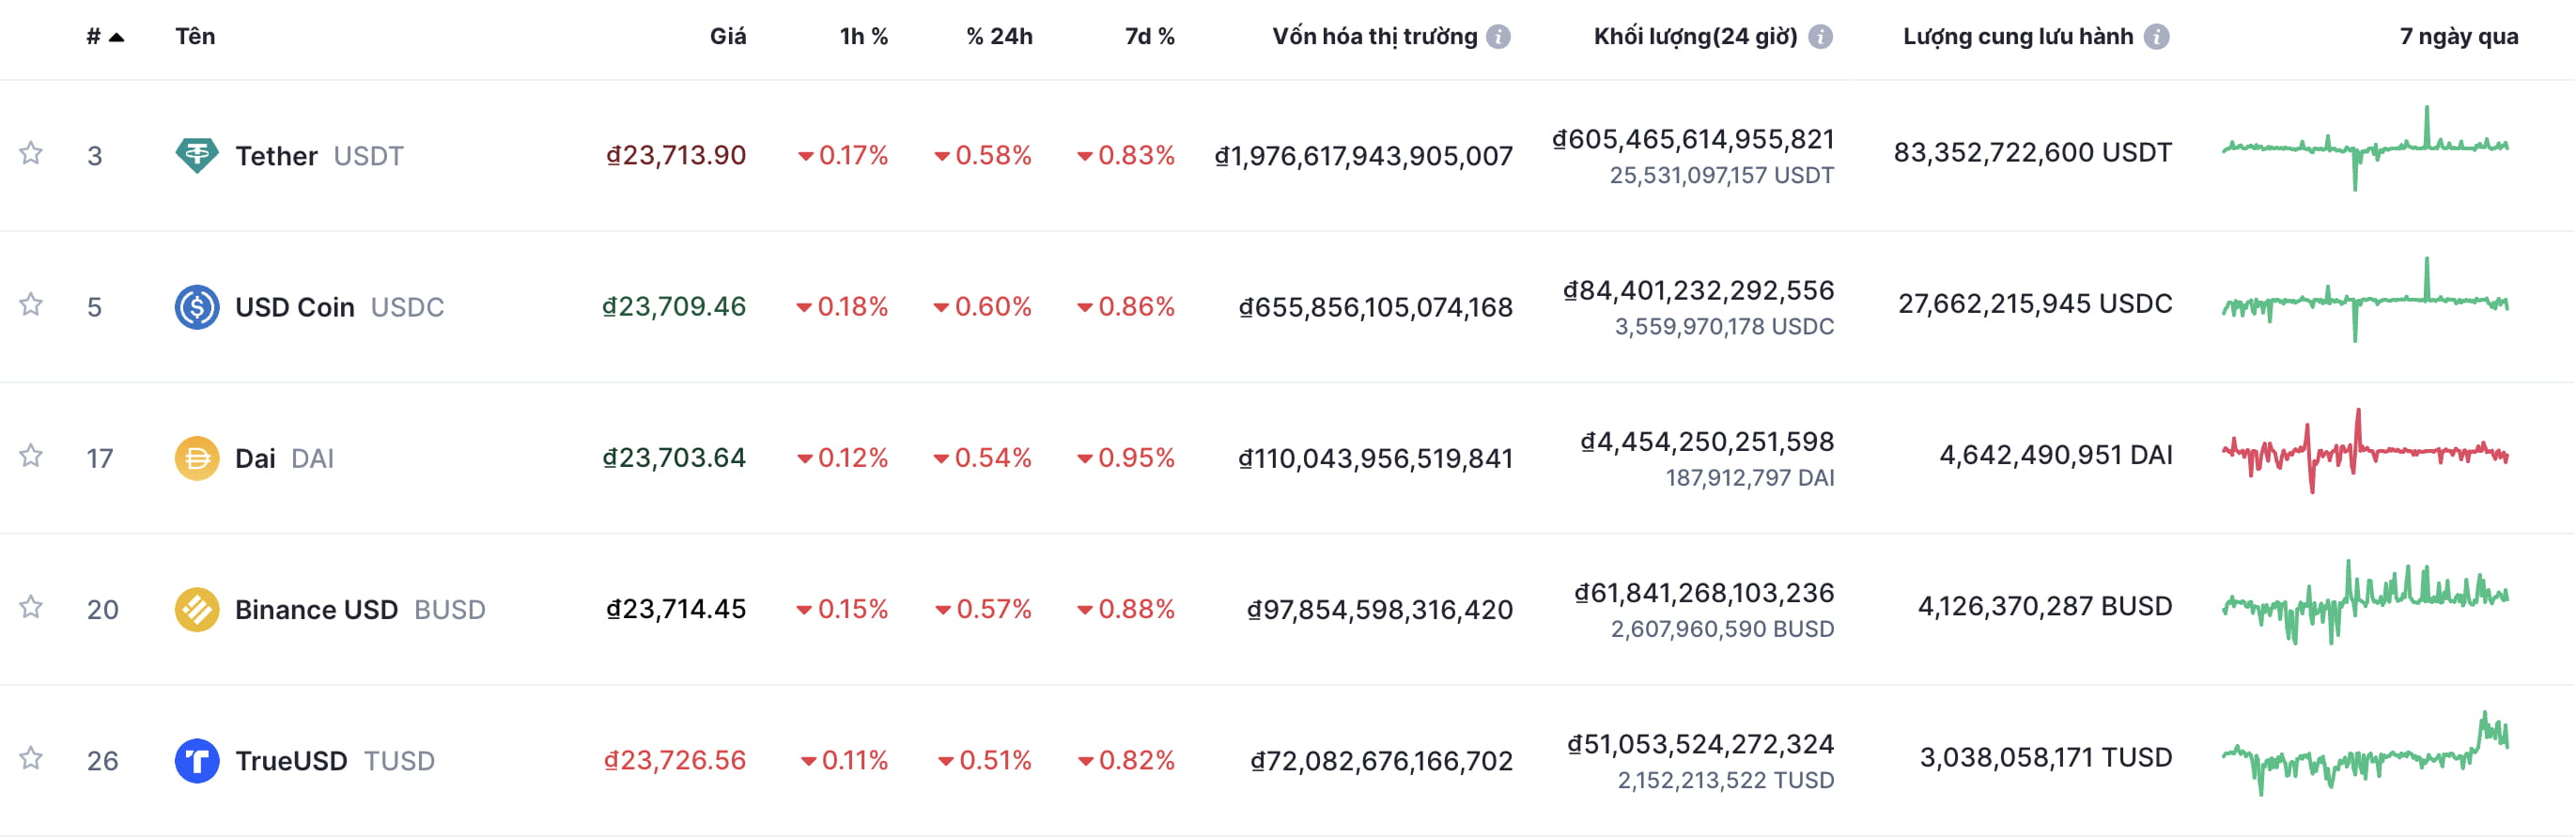Open info icon beside Khối lượng(24 giờ)
Image resolution: width=2576 pixels, height=838 pixels.
coord(1821,37)
